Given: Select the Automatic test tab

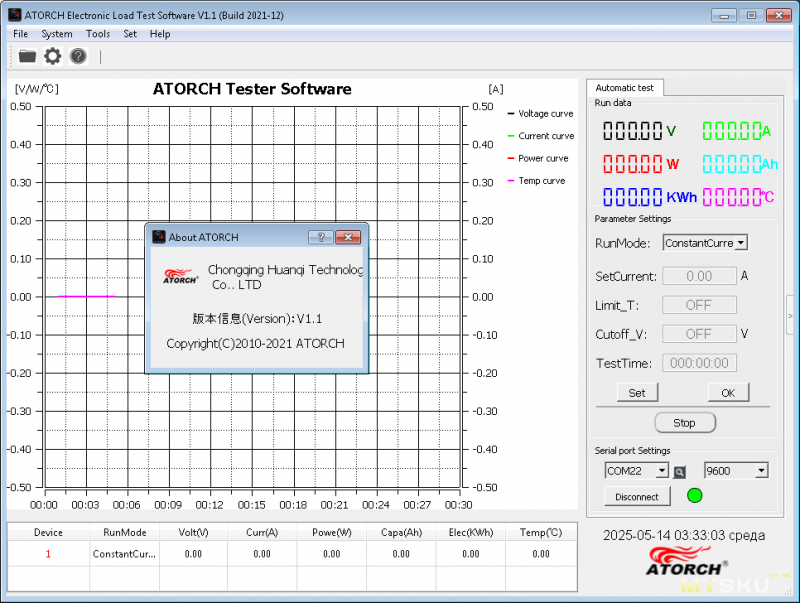Looking at the screenshot, I should (x=624, y=88).
